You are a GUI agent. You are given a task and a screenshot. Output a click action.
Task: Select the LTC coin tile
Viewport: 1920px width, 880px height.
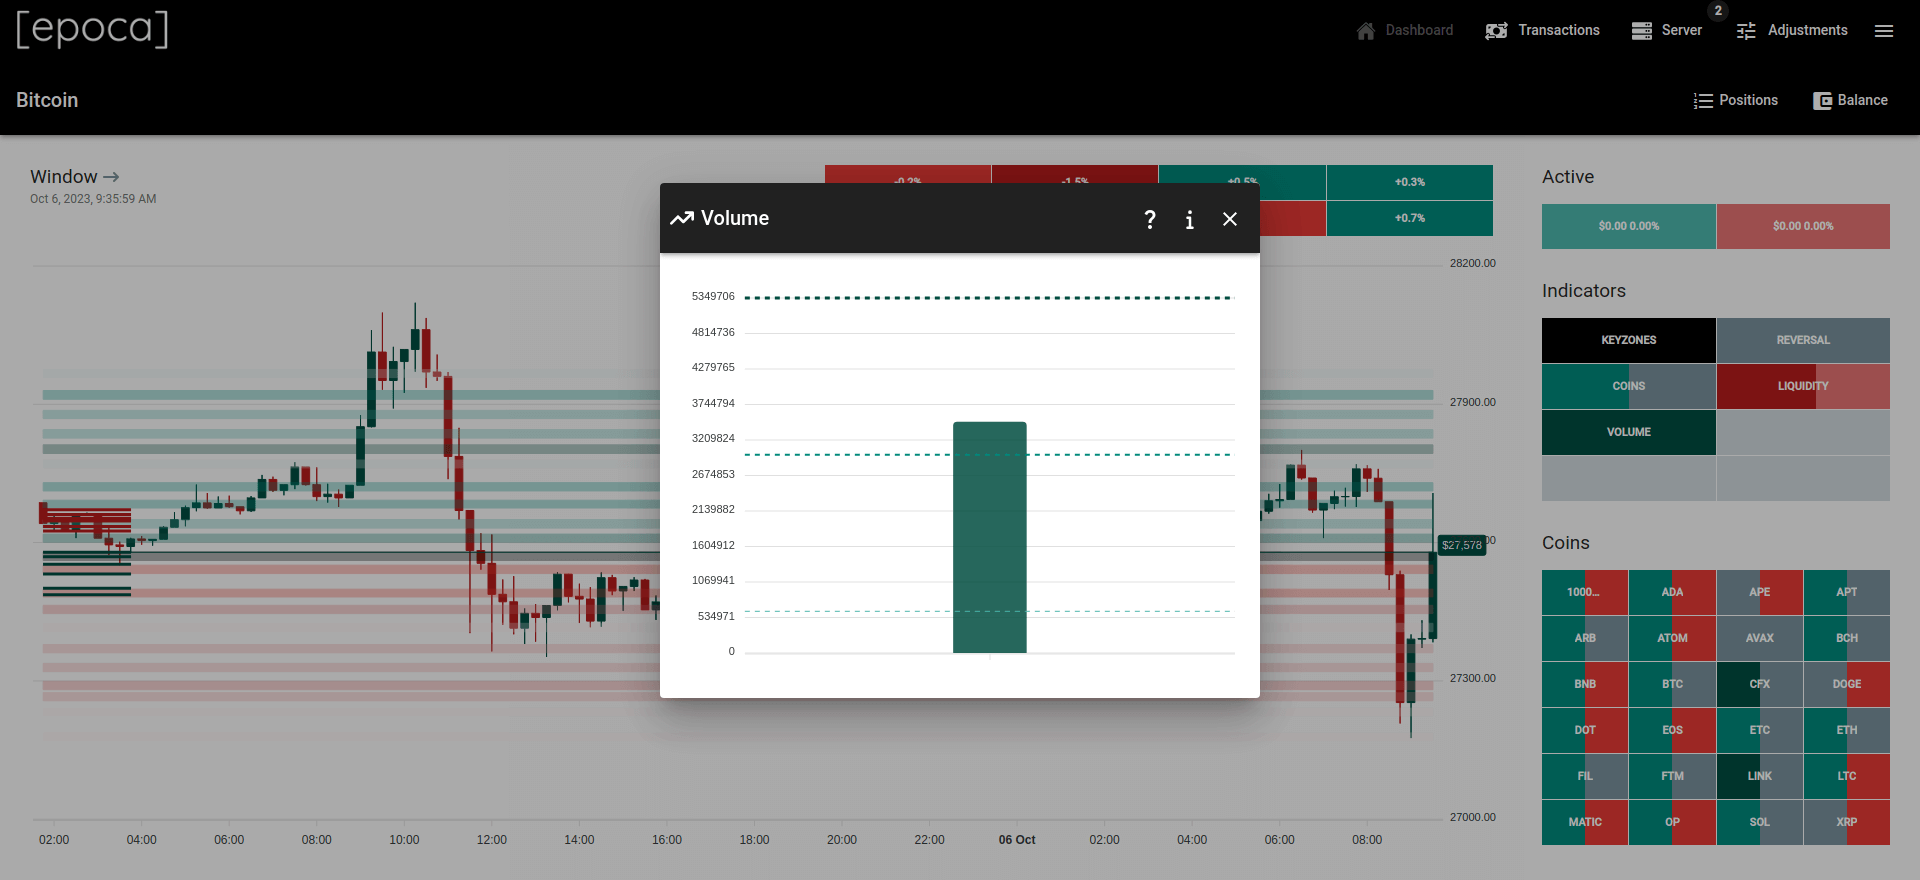tap(1847, 777)
